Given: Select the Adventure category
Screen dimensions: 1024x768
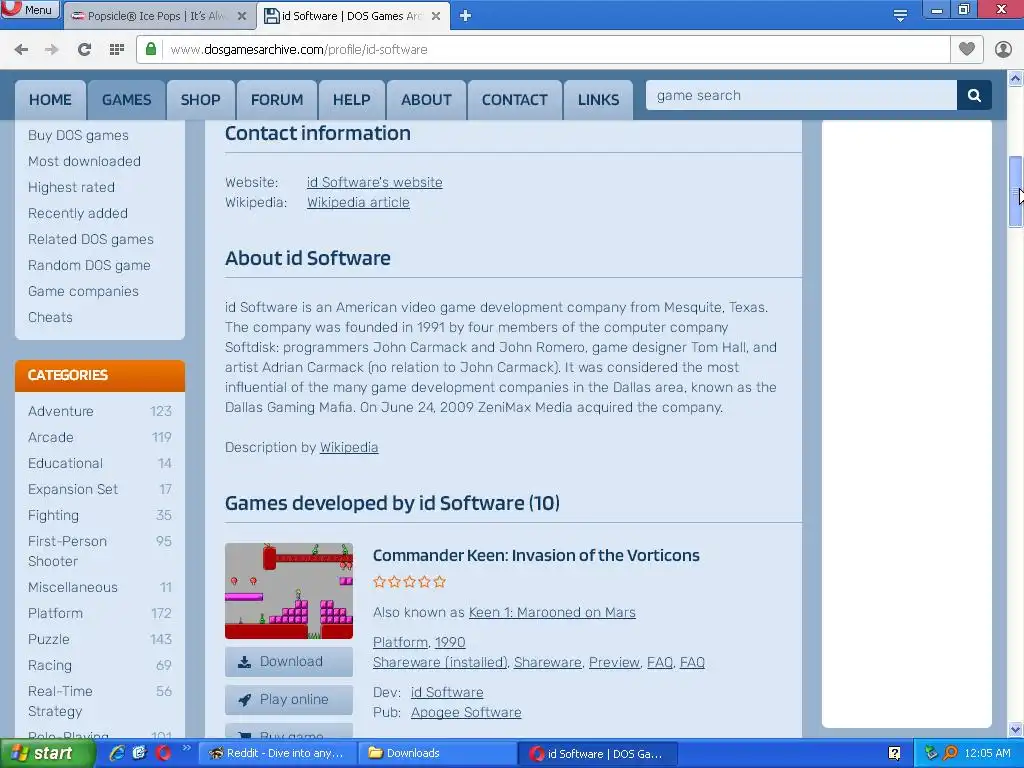Looking at the screenshot, I should [61, 411].
